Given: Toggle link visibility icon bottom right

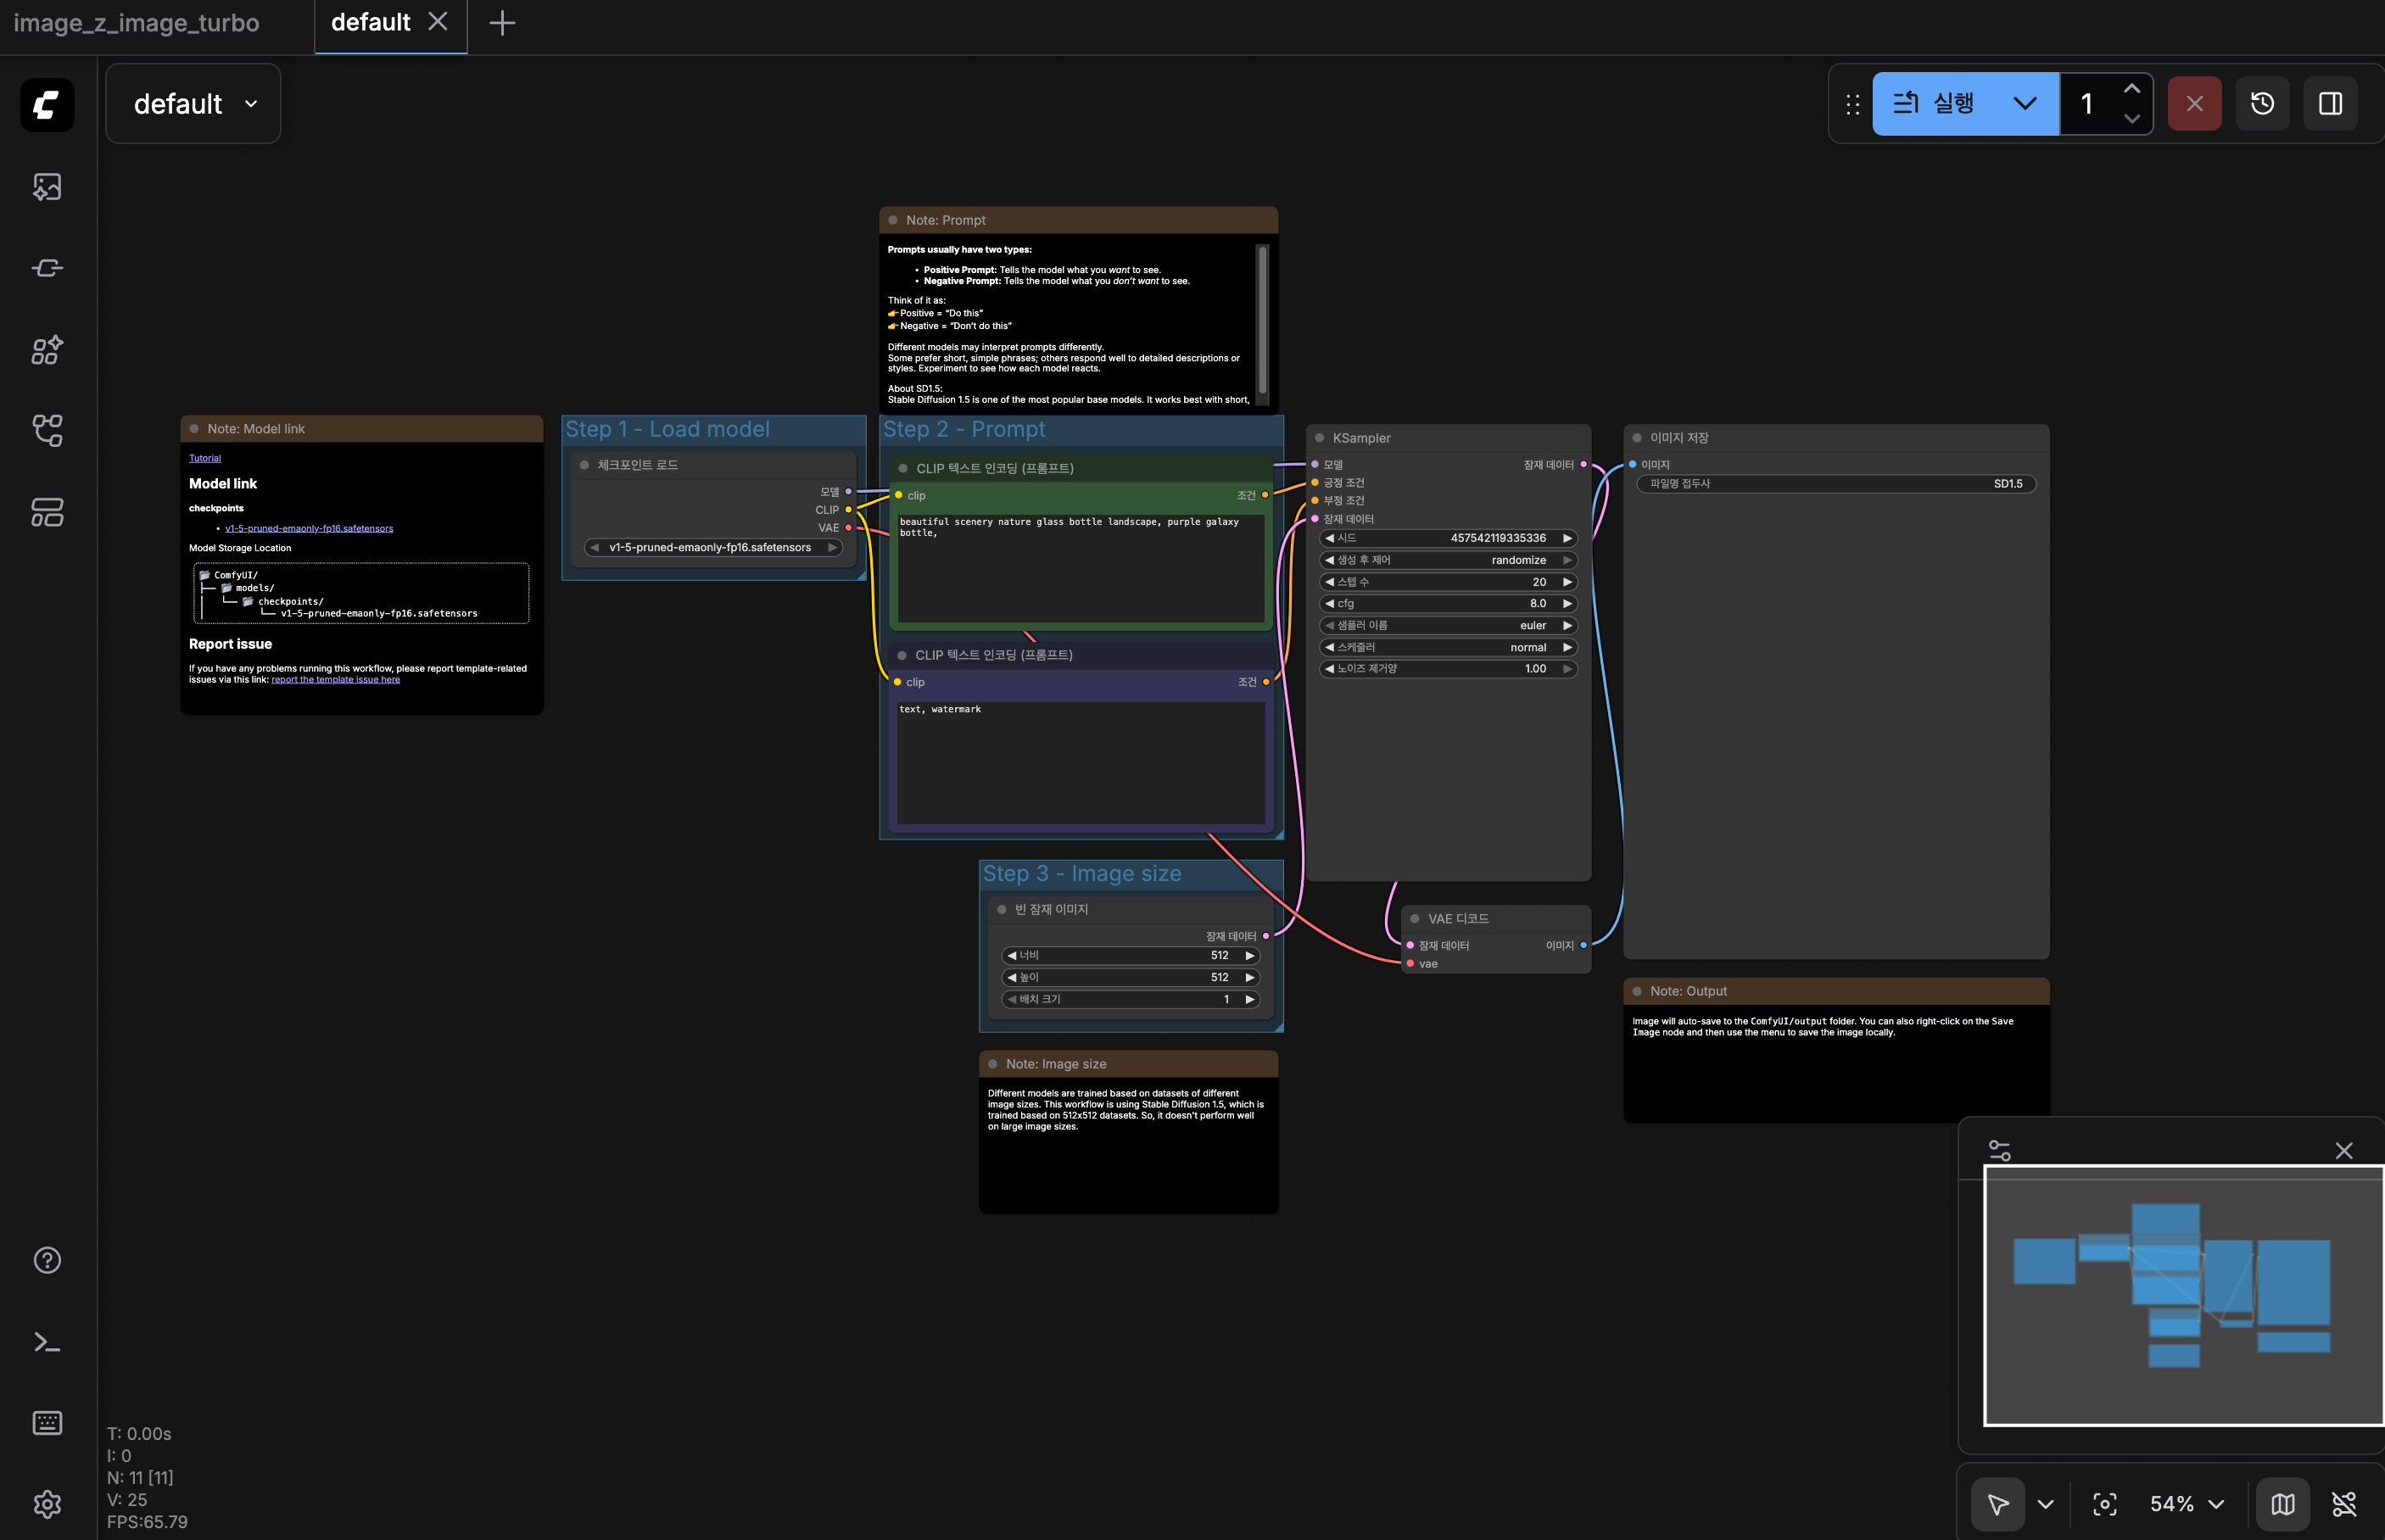Looking at the screenshot, I should [x=2344, y=1504].
